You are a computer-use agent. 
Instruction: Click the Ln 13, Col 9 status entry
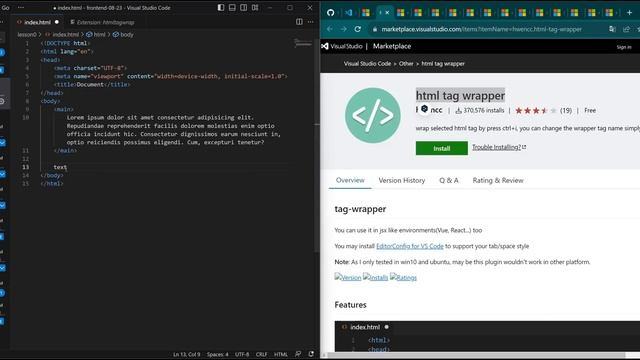187,354
